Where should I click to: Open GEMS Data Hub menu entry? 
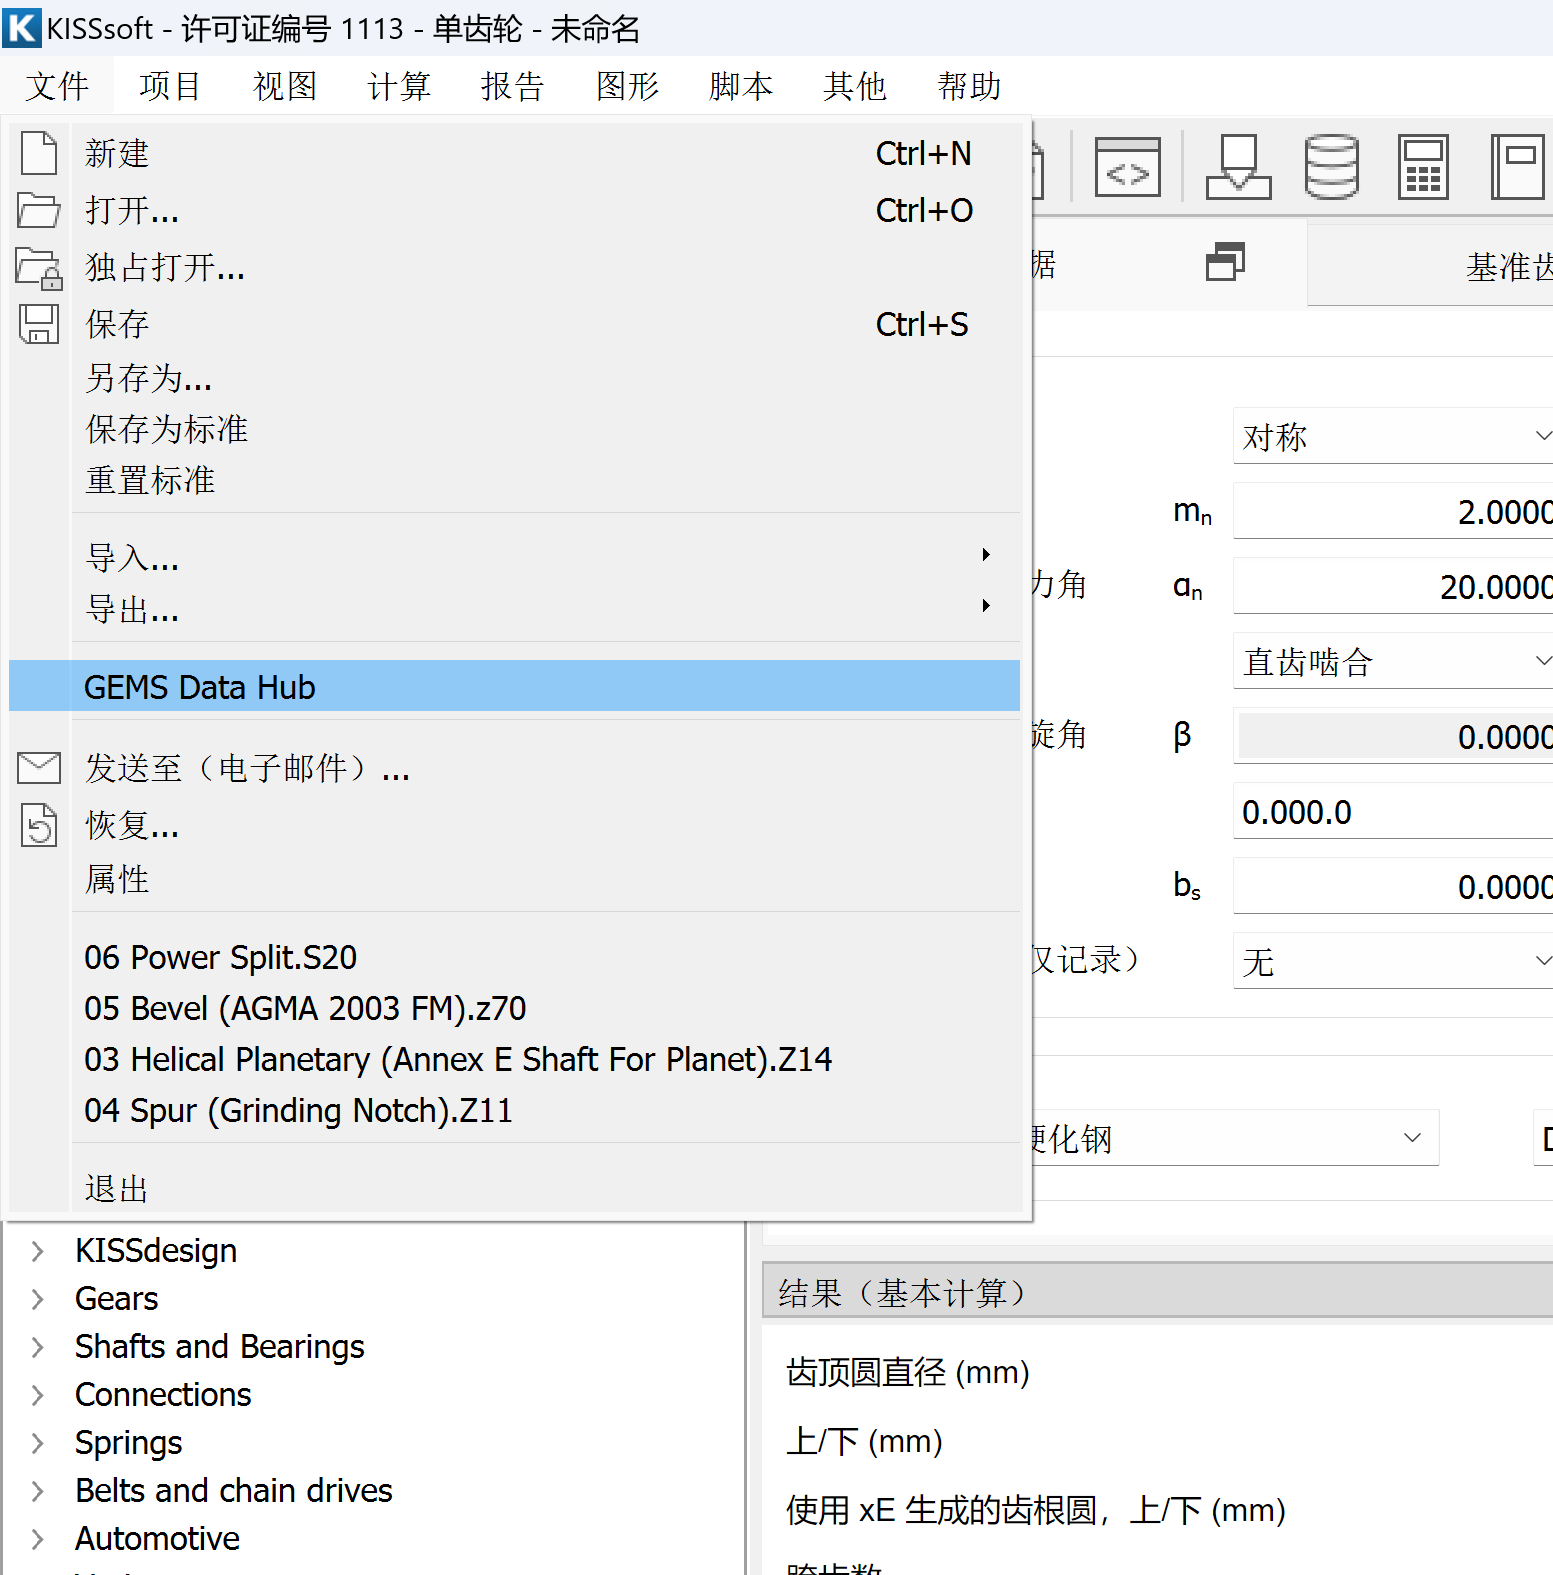click(514, 687)
